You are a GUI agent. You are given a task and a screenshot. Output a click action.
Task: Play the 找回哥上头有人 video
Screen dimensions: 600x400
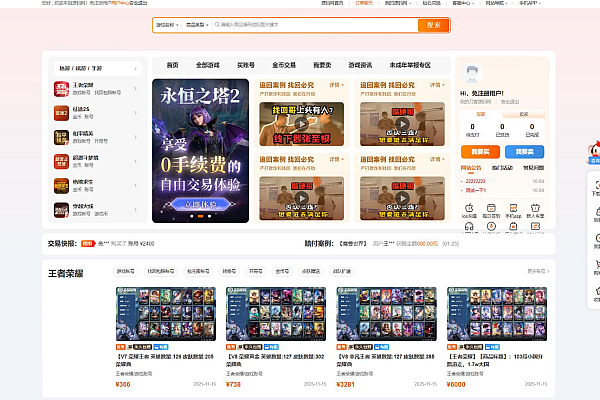pyautogui.click(x=302, y=124)
